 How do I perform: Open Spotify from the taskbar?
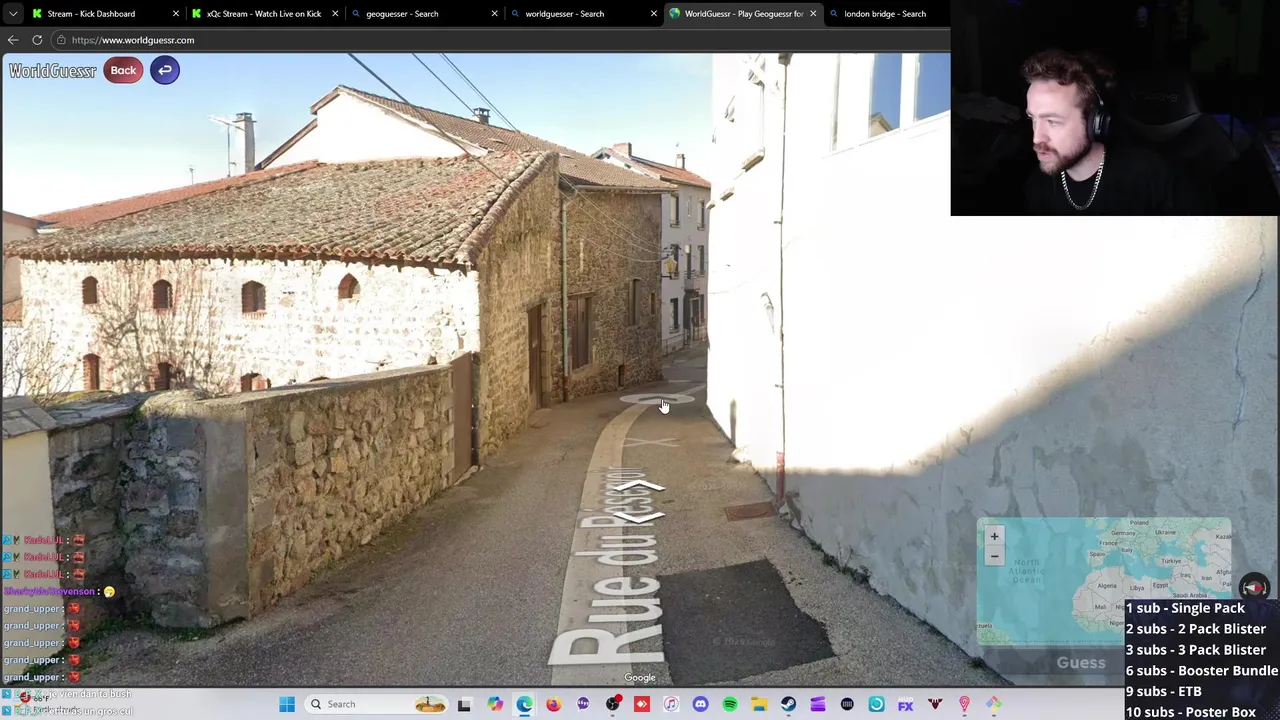coord(730,704)
